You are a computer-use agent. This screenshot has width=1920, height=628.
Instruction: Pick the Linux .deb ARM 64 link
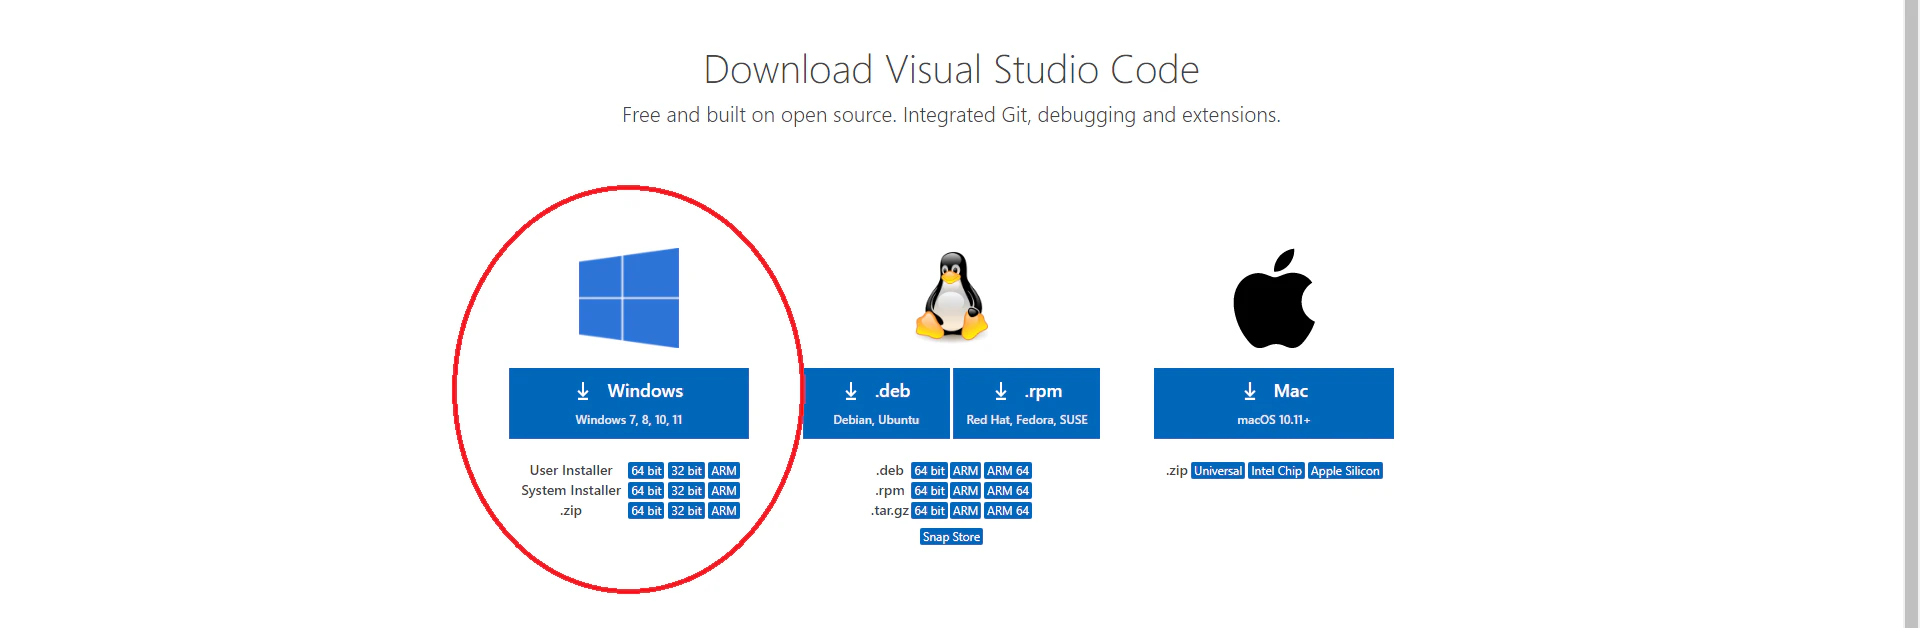[x=1008, y=471]
